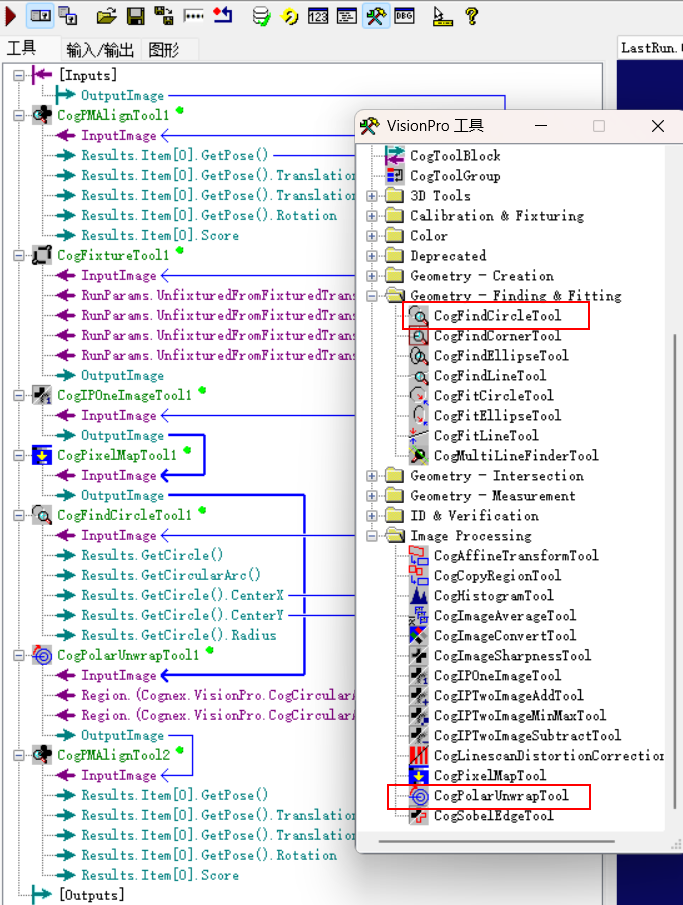Collapse CogFindCircleTool1 node

[19, 515]
